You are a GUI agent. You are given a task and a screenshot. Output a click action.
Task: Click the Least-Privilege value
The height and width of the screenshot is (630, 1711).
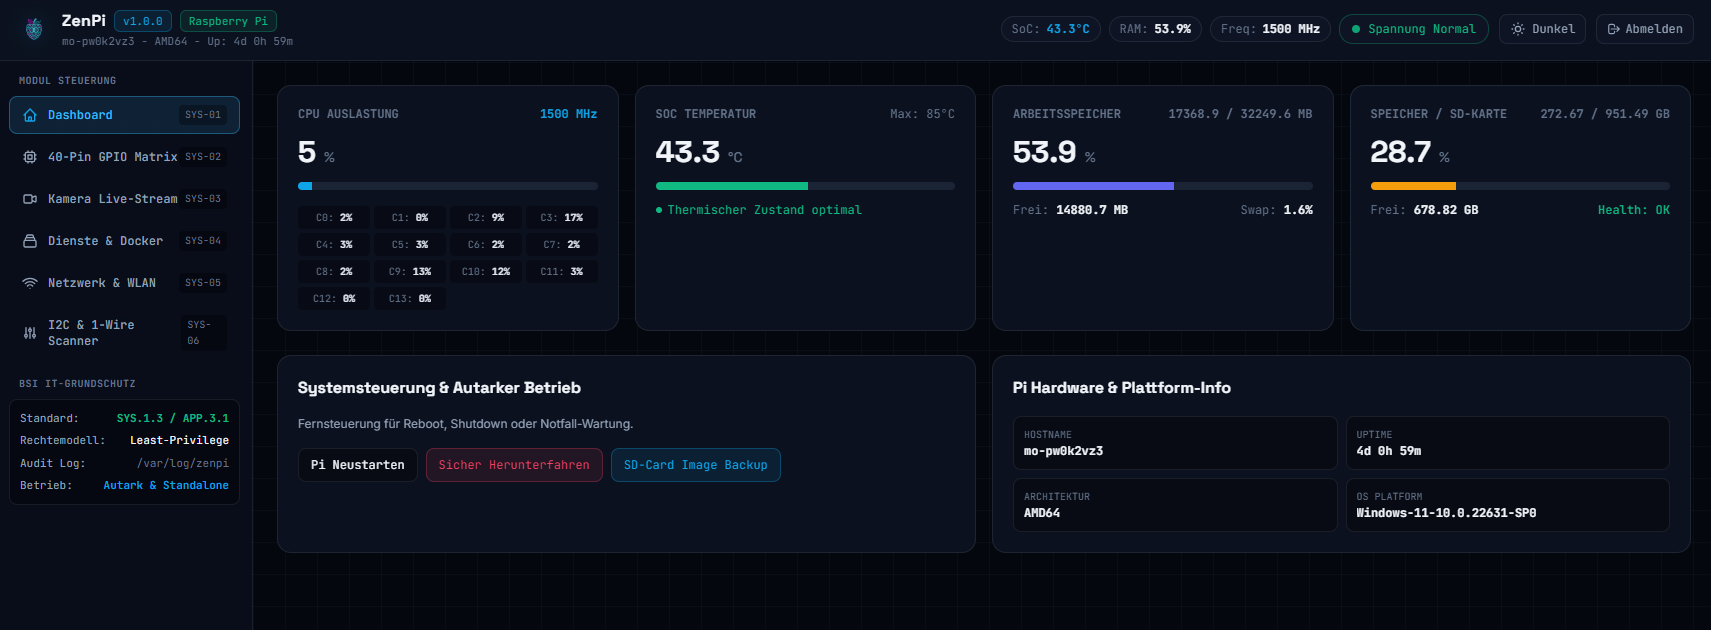tap(179, 440)
